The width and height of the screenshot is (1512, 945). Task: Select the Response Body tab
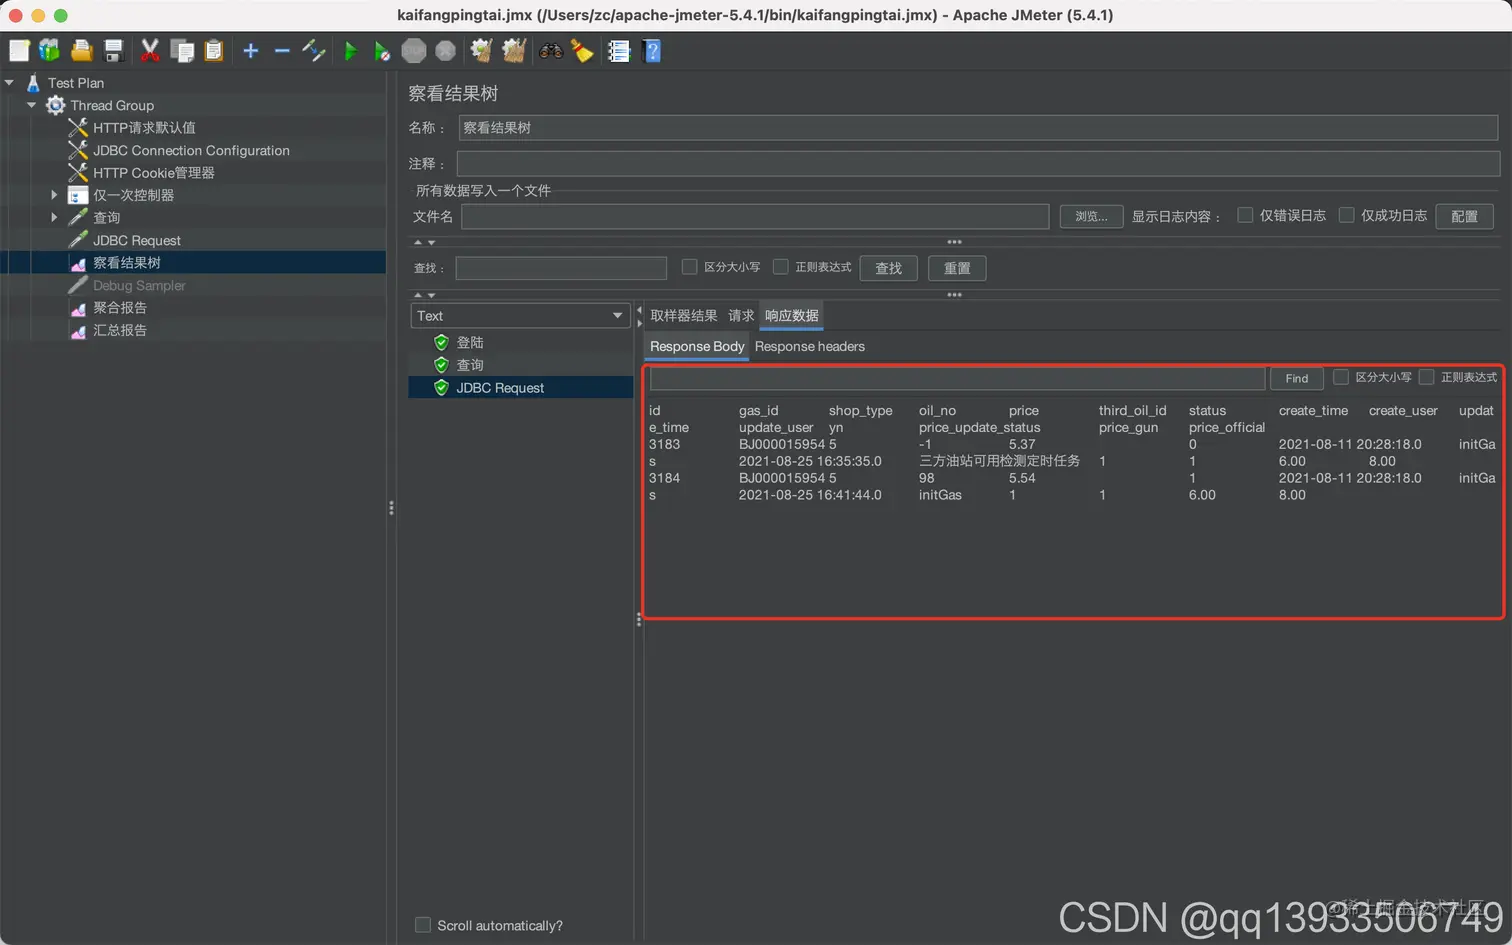697,347
